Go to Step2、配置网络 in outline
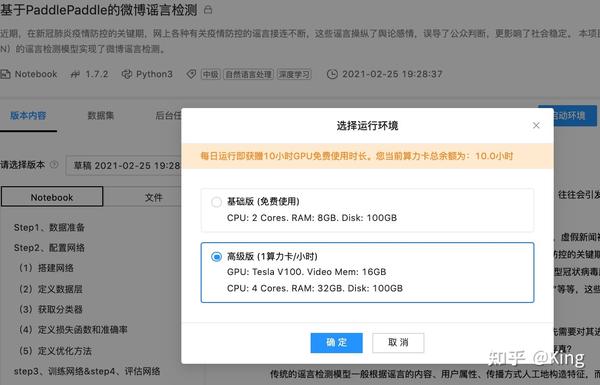 (x=49, y=248)
